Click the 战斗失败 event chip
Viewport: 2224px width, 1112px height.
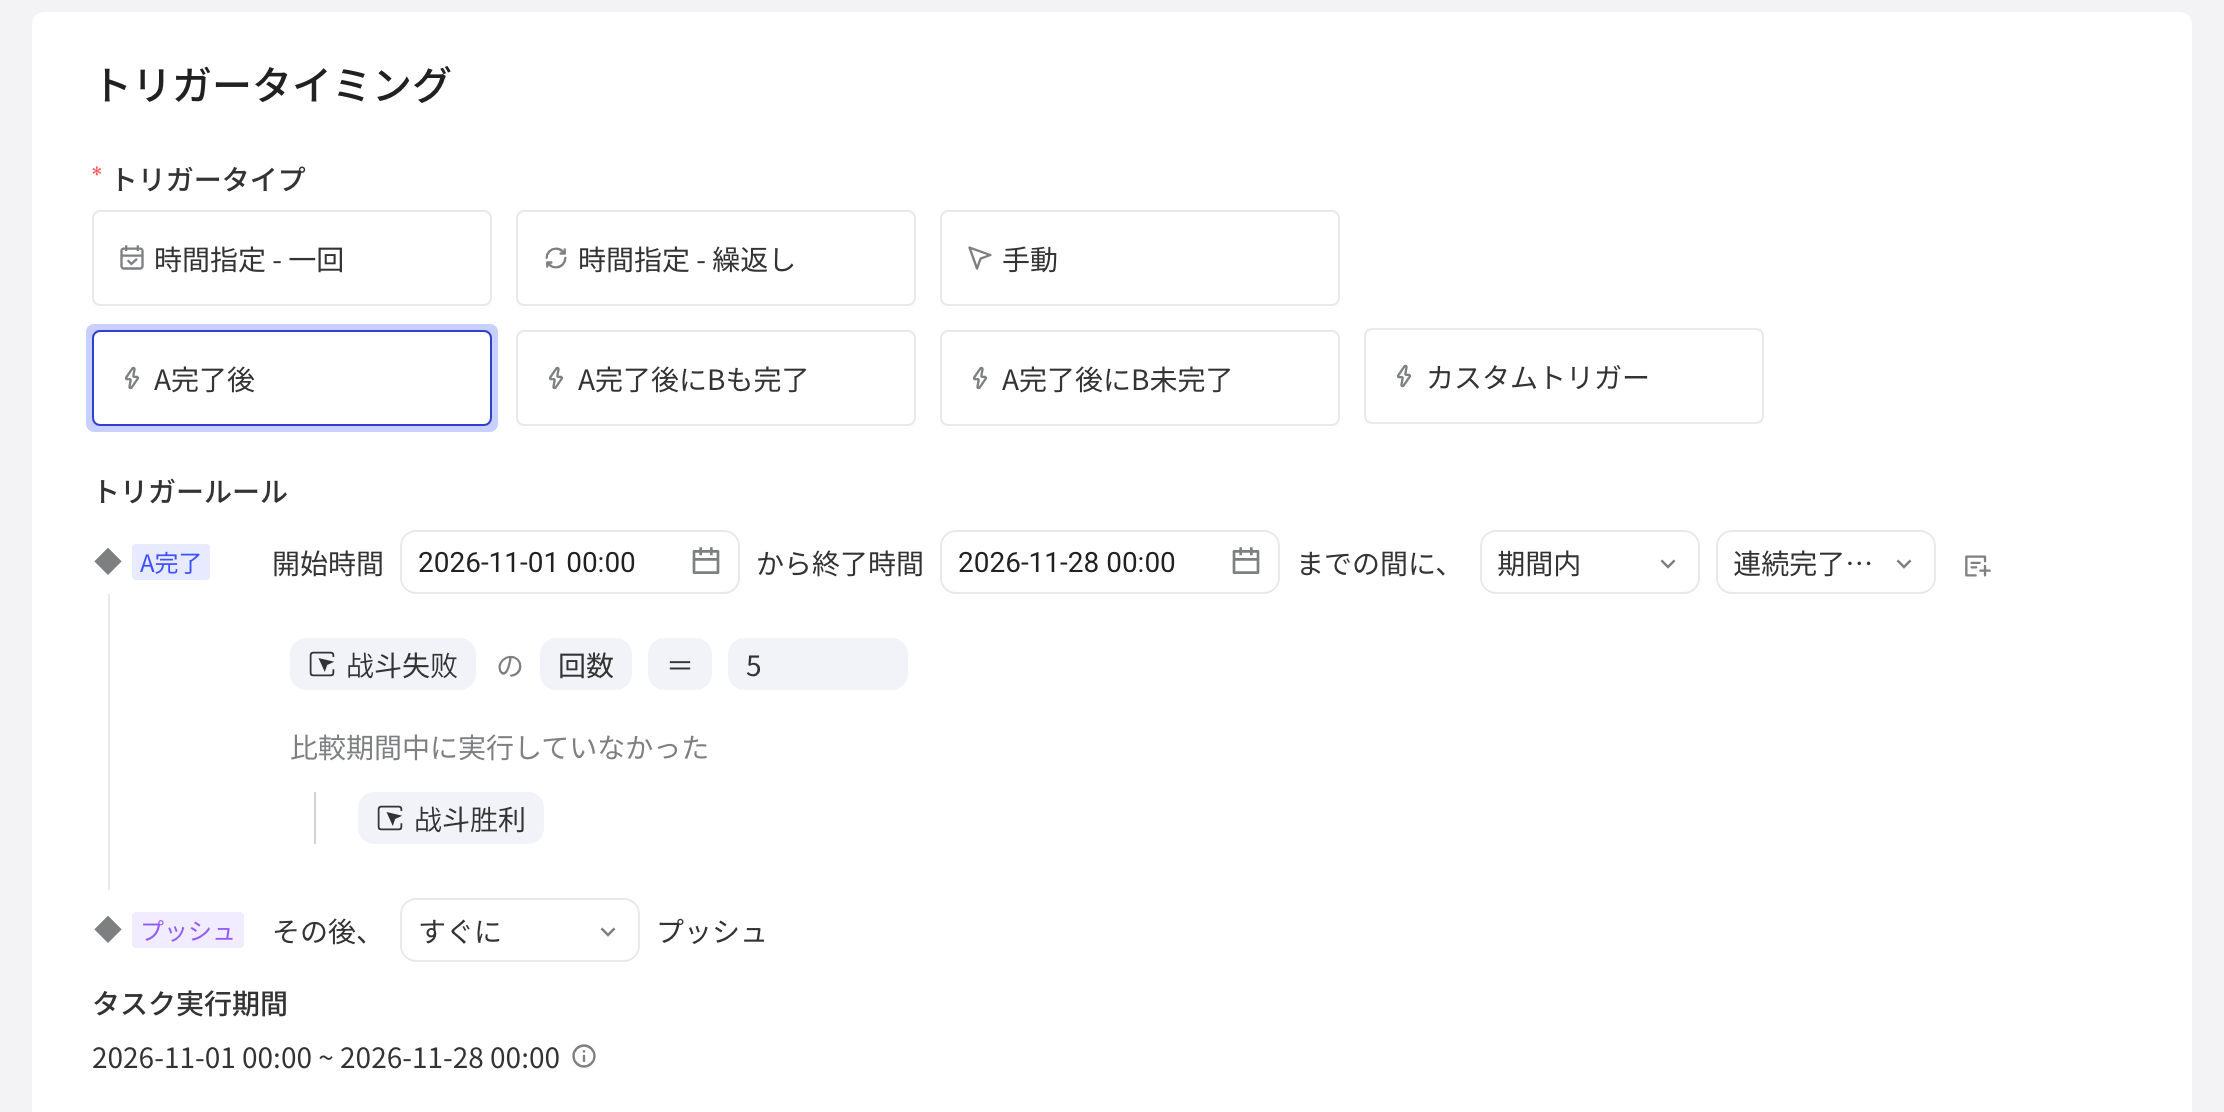click(383, 664)
